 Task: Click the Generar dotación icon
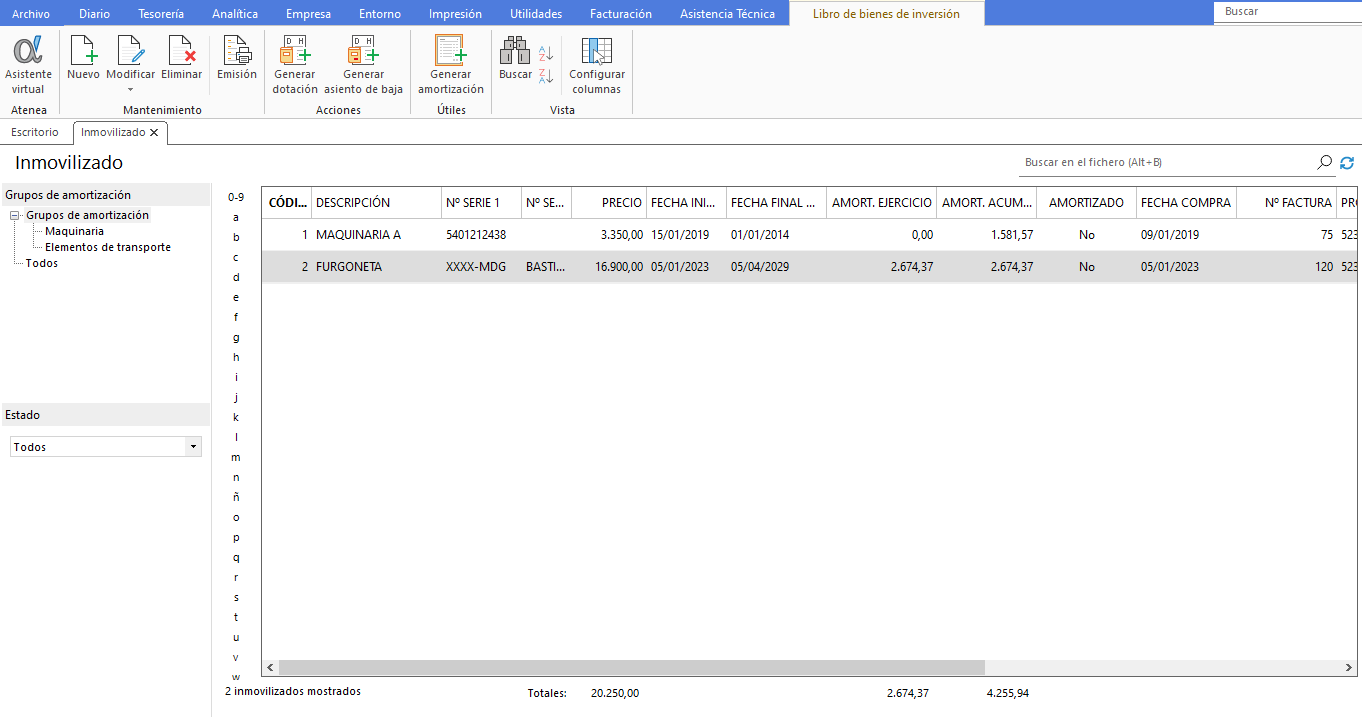click(x=295, y=50)
